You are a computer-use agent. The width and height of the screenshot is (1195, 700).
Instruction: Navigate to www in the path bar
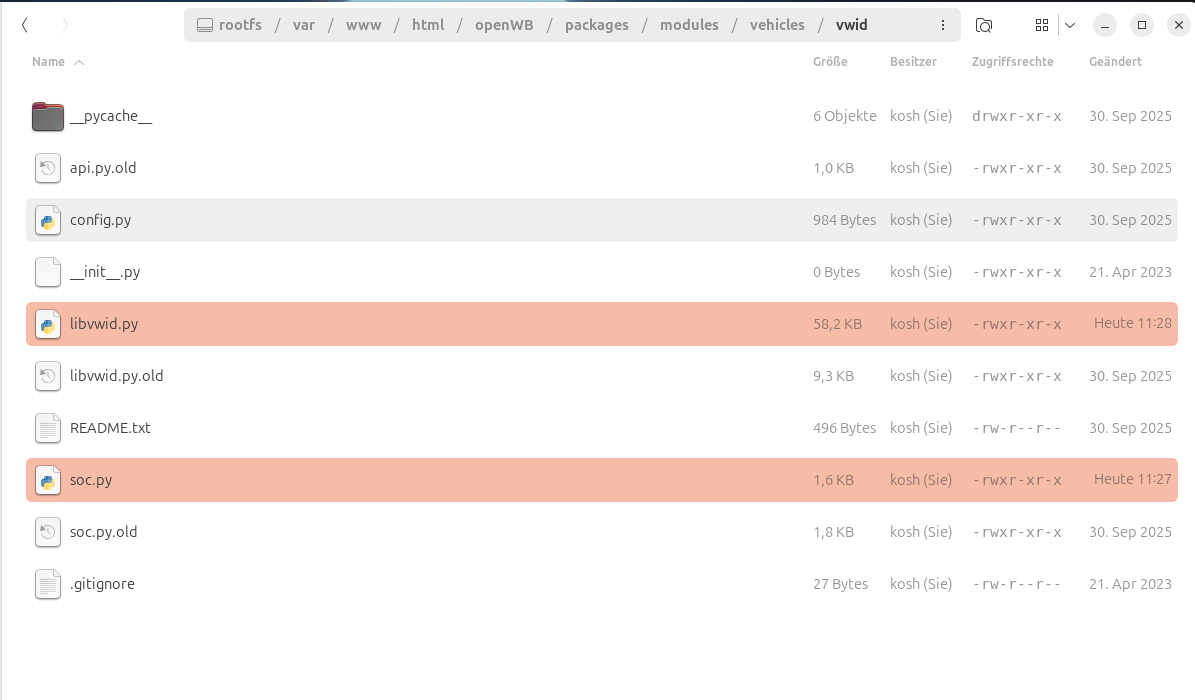point(364,25)
